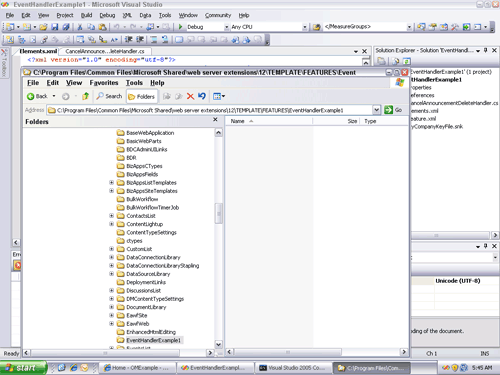Viewport: 500px width, 375px height.
Task: Open Visual Studio Debug menu
Action: (107, 15)
